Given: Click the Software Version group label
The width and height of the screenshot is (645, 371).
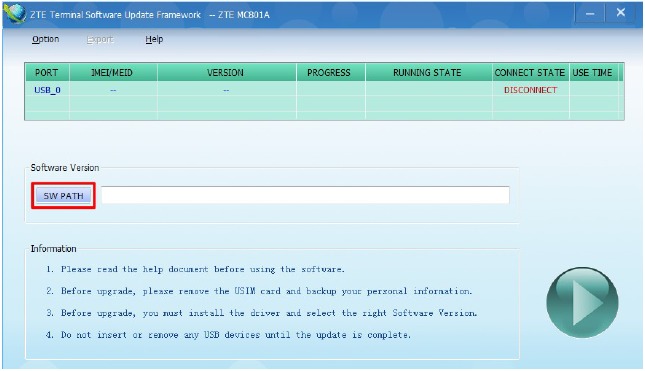Looking at the screenshot, I should click(x=65, y=168).
